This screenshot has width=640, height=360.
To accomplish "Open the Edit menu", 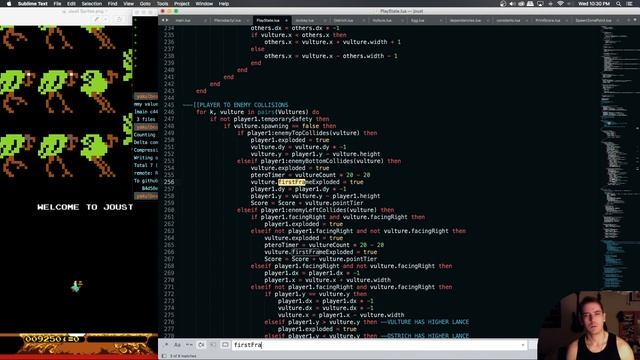I will [71, 4].
